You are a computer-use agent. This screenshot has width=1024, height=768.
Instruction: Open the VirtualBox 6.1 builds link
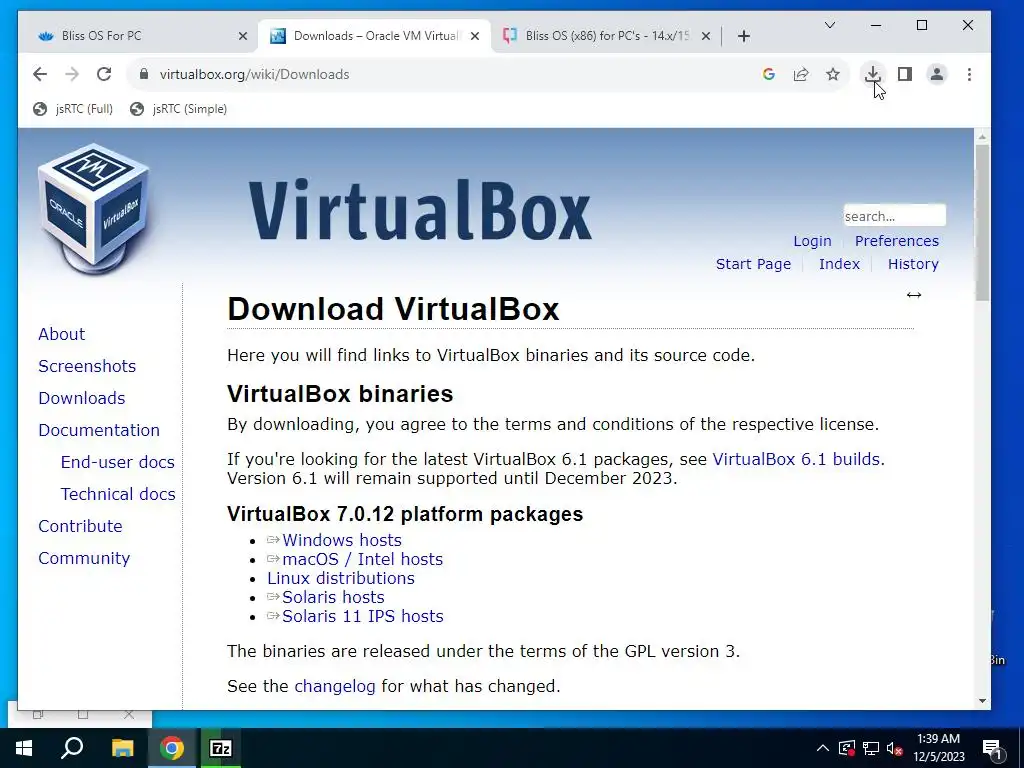[x=796, y=459]
